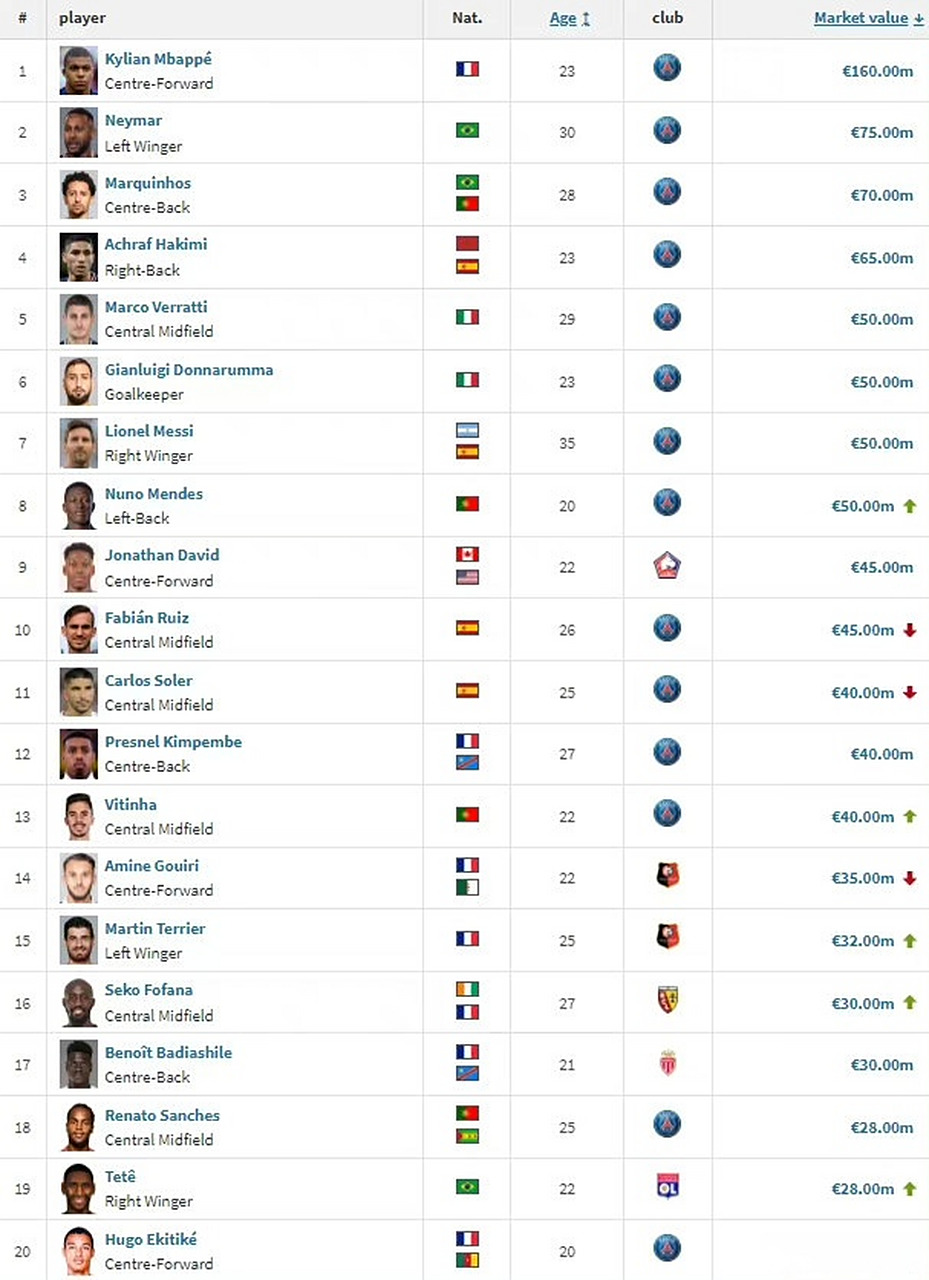Click the green up arrow beside Nuno Mendes' value

[x=909, y=506]
